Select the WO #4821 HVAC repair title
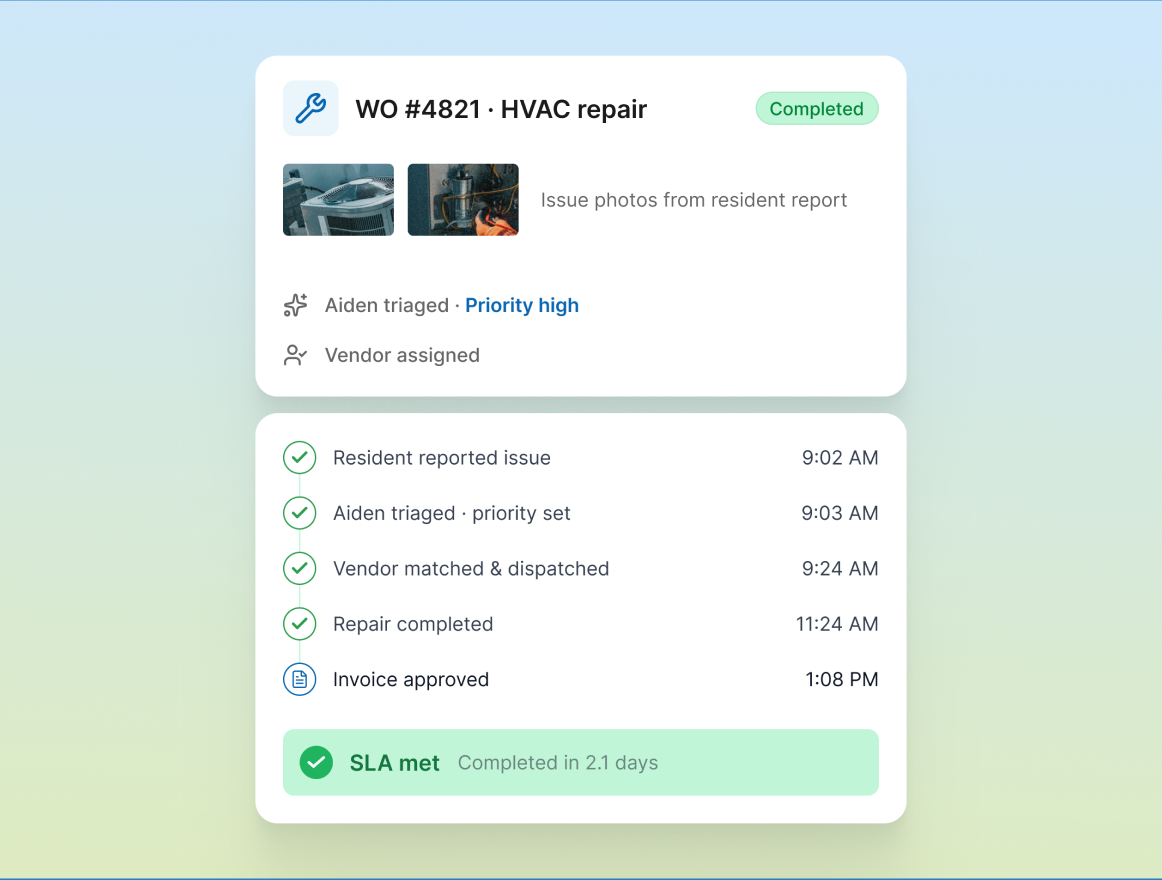This screenshot has width=1162, height=880. tap(501, 109)
